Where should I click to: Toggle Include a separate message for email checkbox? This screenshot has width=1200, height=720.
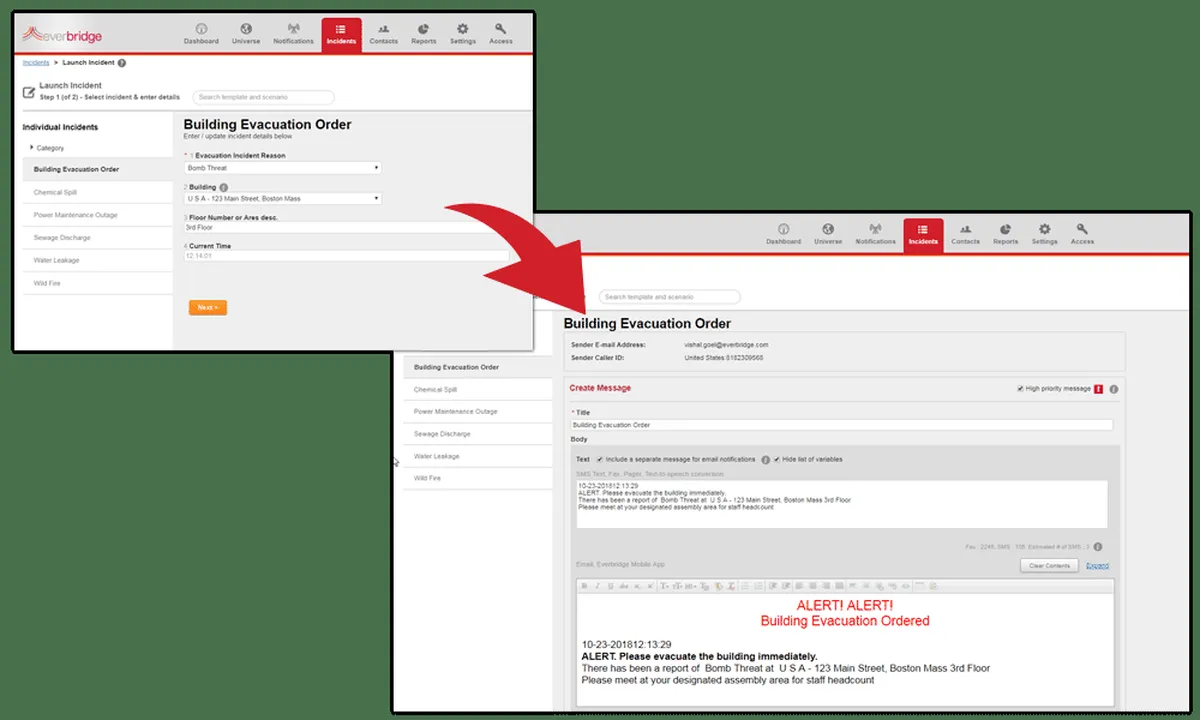(x=599, y=459)
